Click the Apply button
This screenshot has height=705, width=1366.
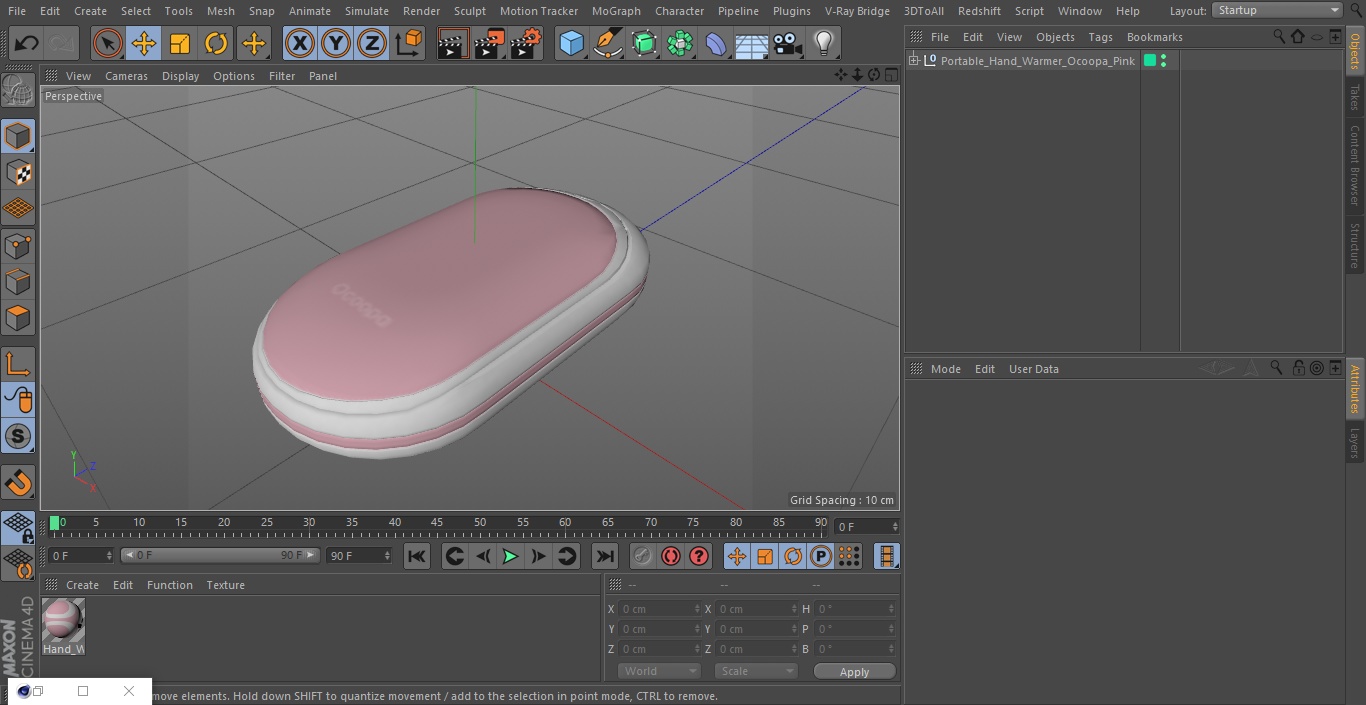[x=854, y=672]
